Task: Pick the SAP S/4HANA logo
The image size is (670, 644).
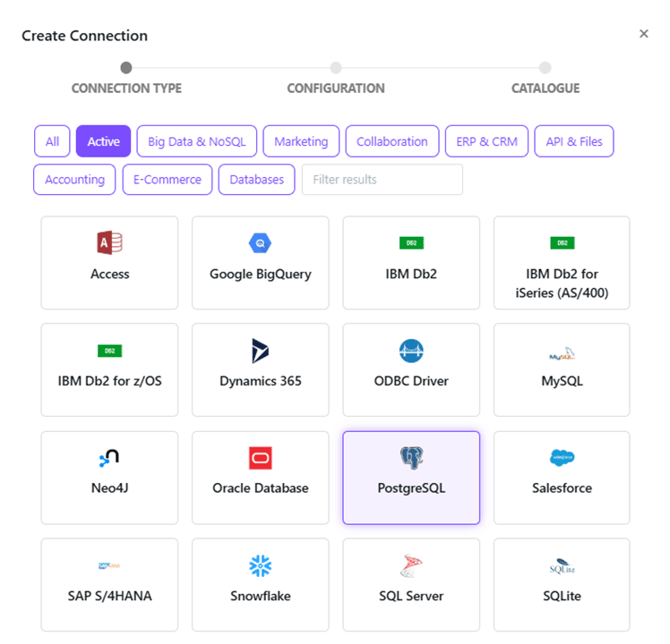Action: tap(109, 565)
